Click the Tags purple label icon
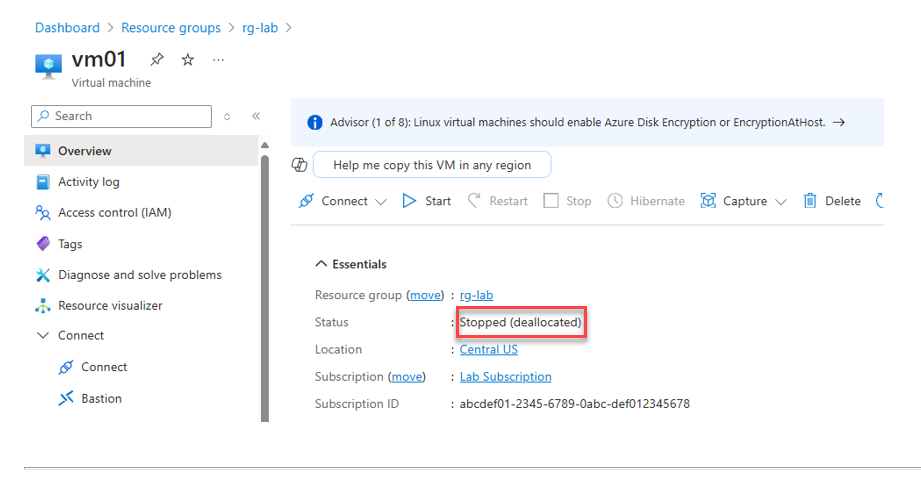921x496 pixels. 43,243
